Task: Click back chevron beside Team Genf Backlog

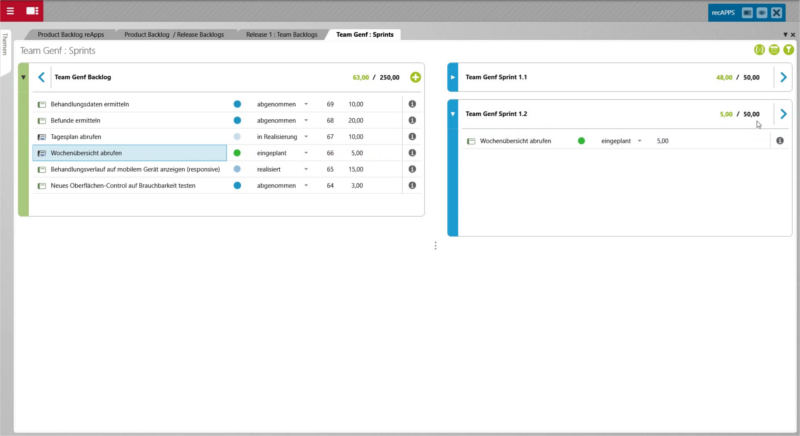Action: point(41,77)
